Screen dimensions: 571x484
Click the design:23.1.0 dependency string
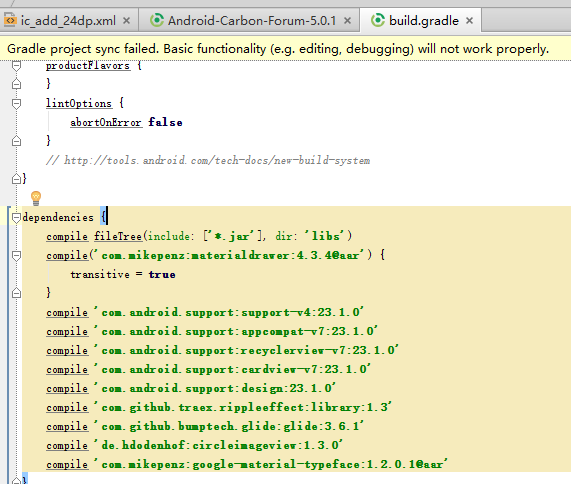[x=215, y=388]
